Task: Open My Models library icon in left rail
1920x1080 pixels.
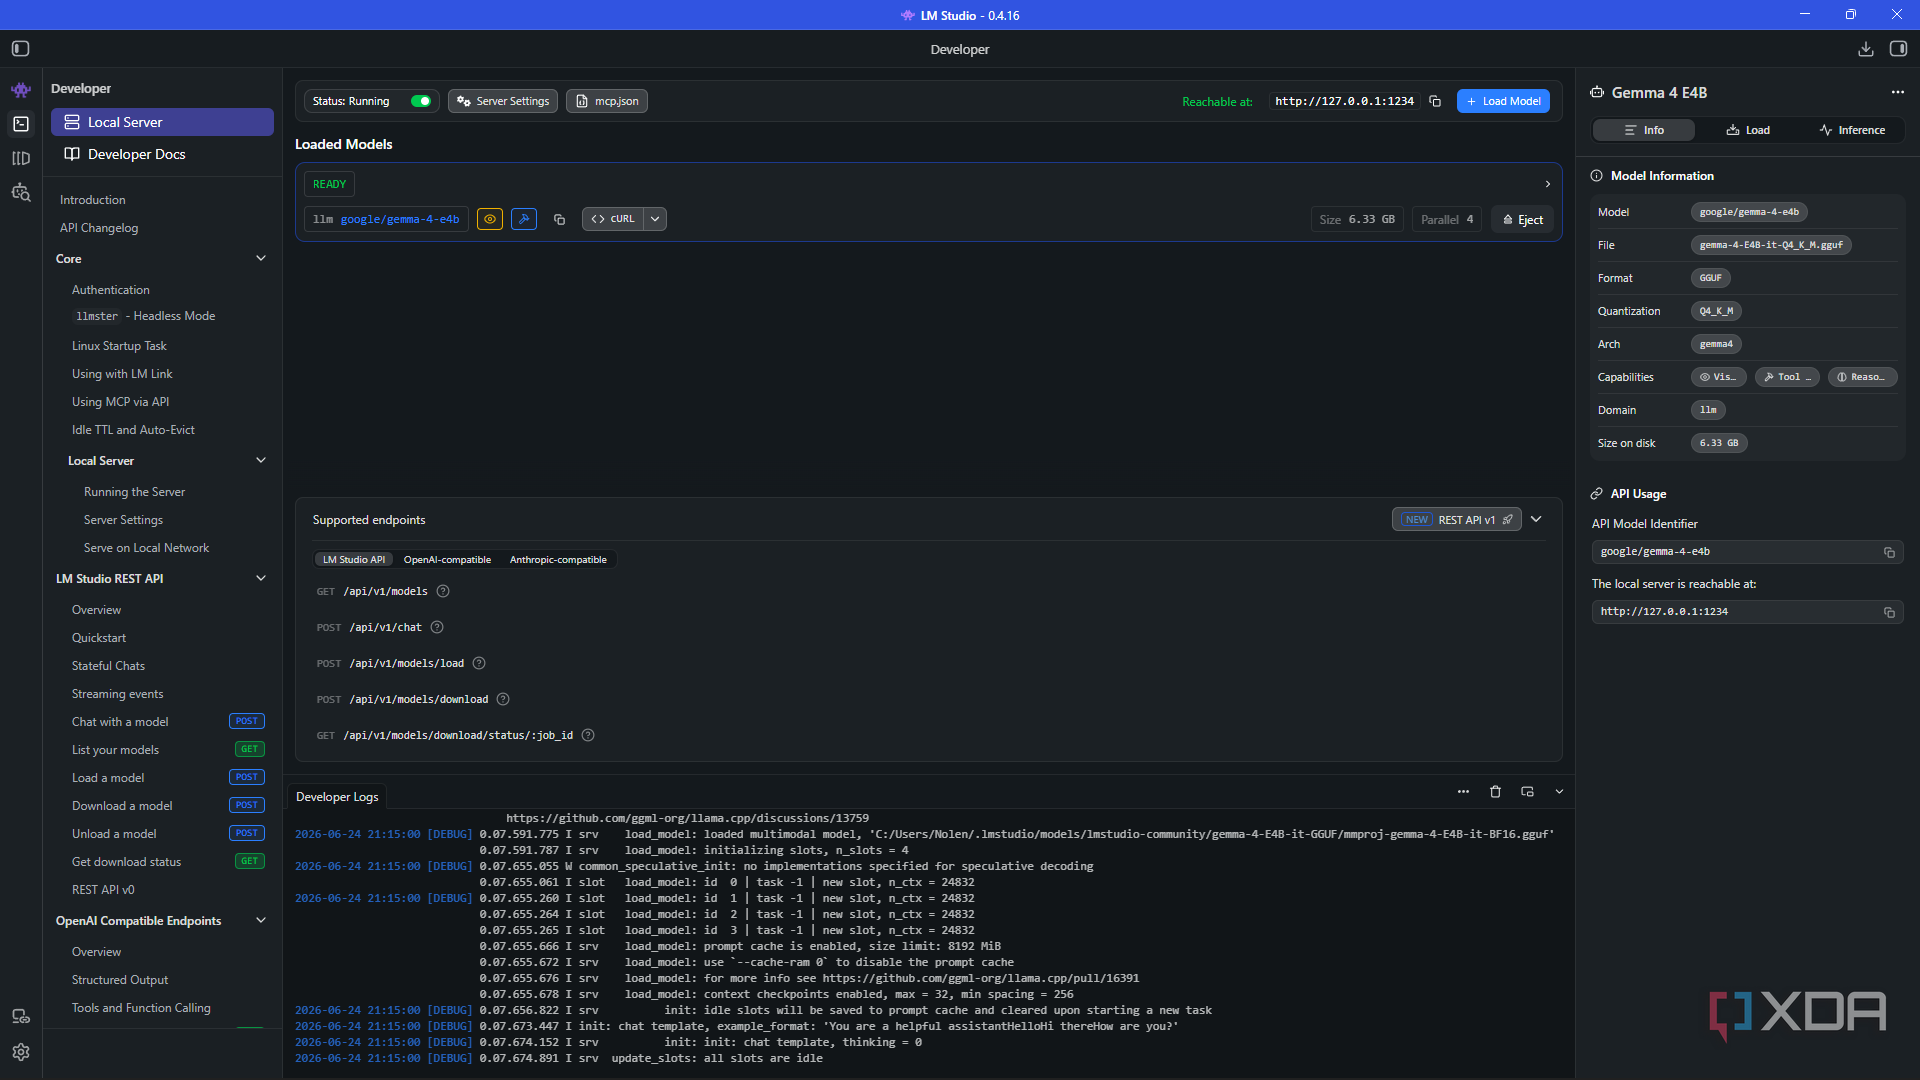Action: [21, 158]
